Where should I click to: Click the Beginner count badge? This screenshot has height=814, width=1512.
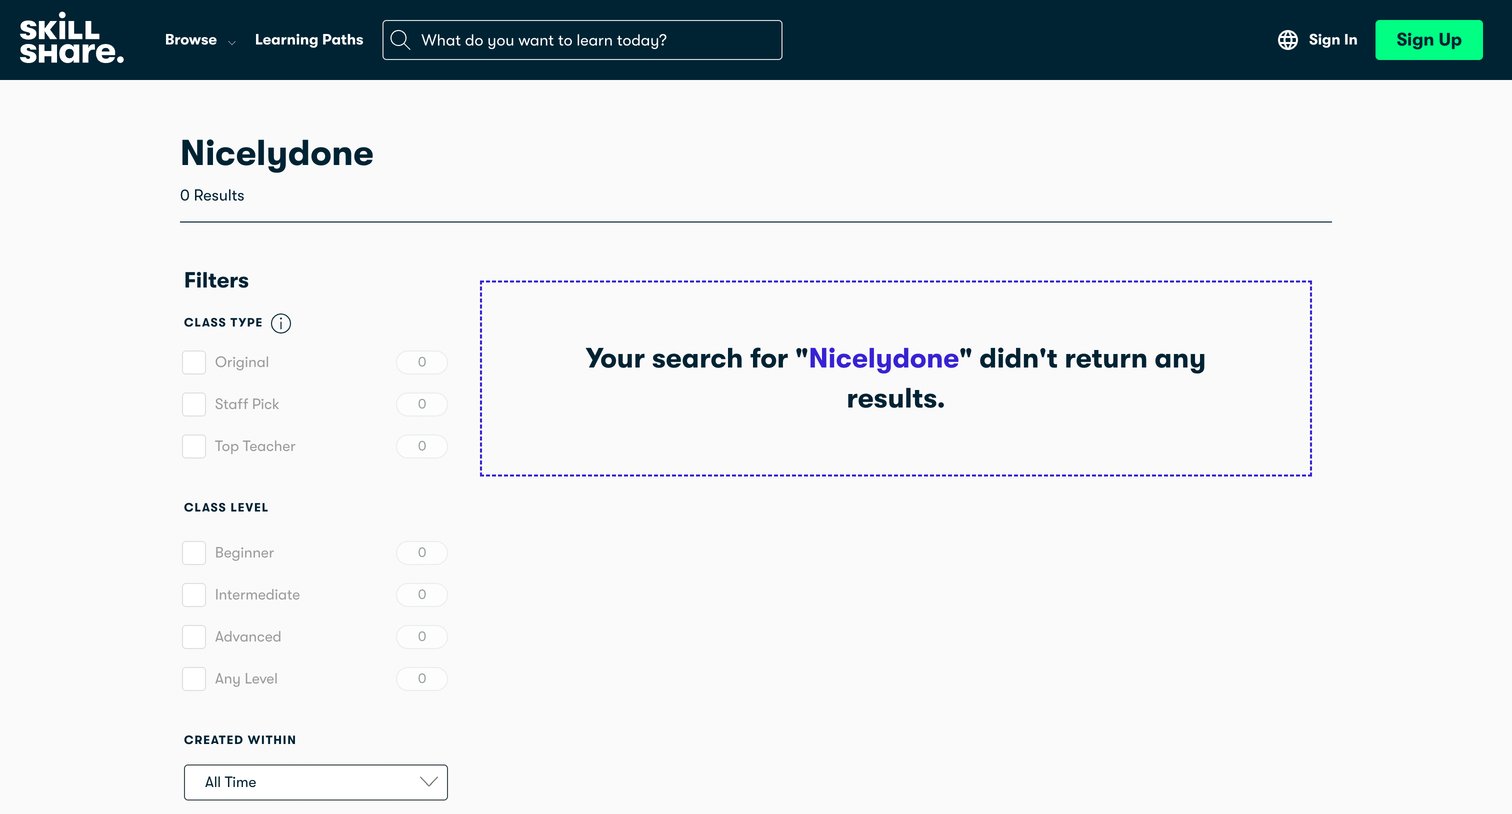pyautogui.click(x=422, y=553)
